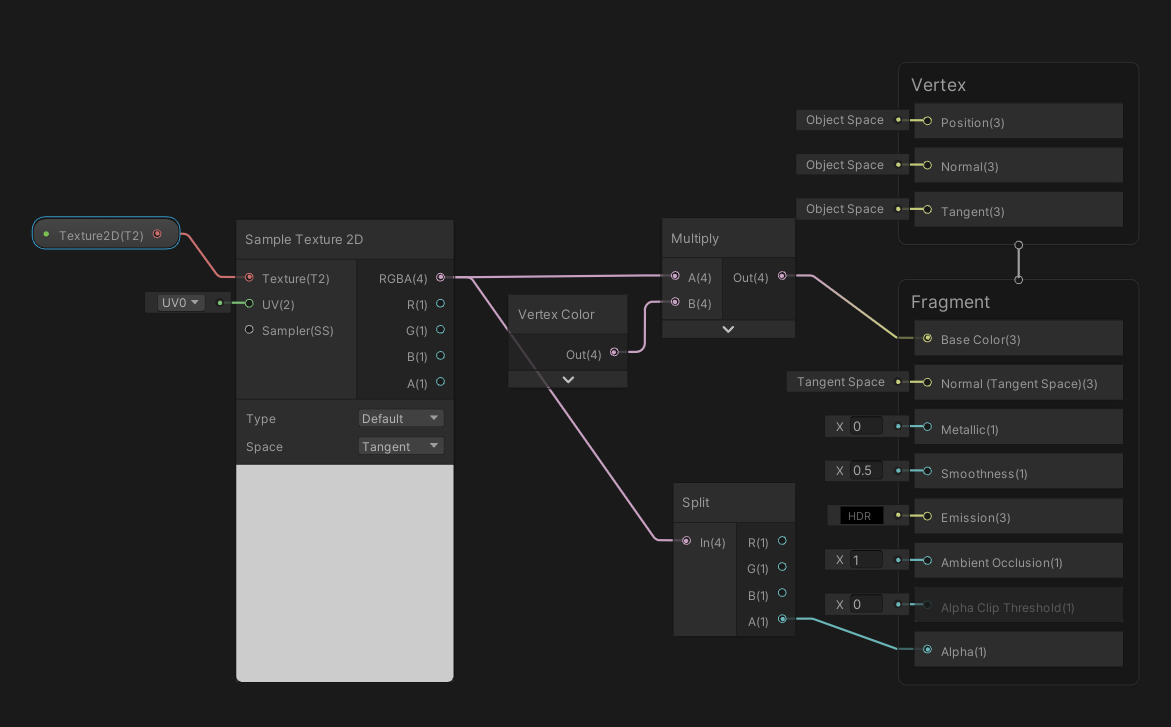Image resolution: width=1171 pixels, height=727 pixels.
Task: Select the Vertex Color node title
Action: [x=556, y=315]
